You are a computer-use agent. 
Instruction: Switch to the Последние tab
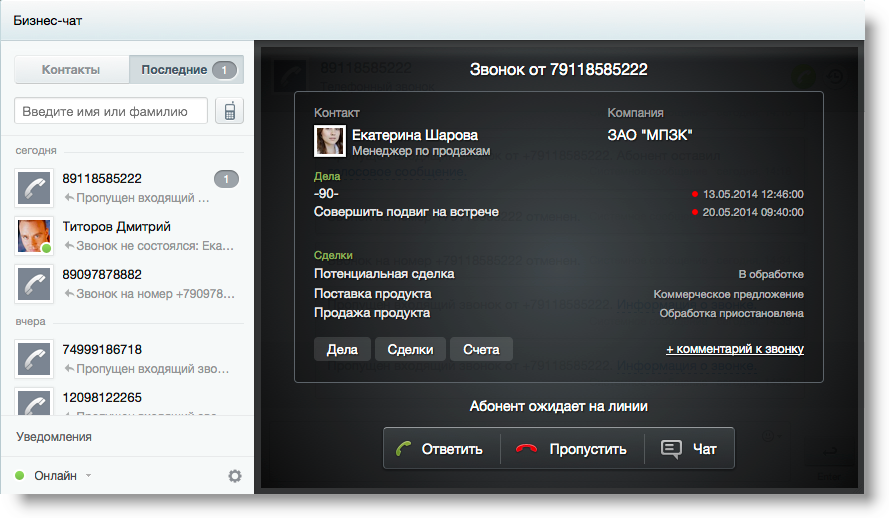(186, 70)
